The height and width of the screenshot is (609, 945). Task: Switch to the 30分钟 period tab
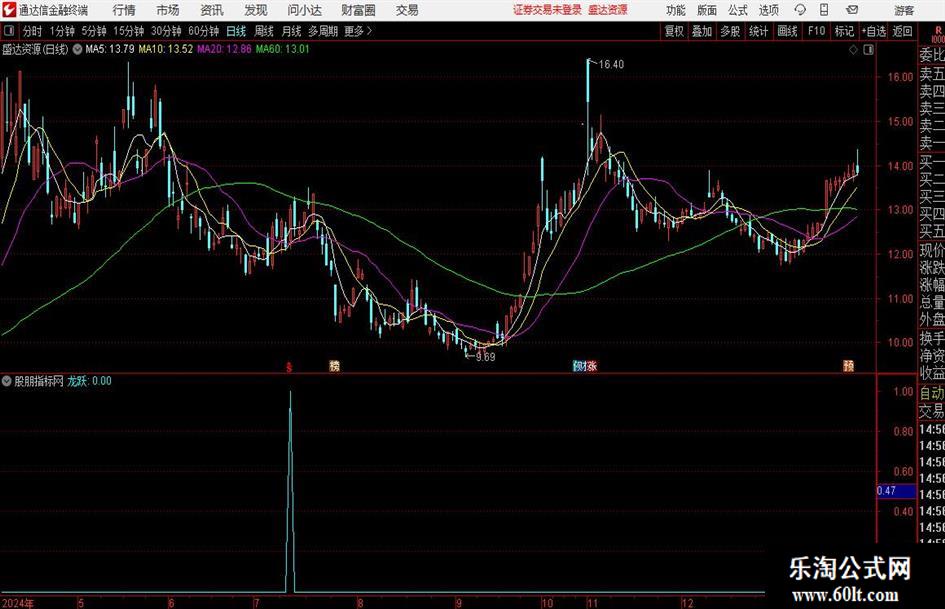click(166, 31)
